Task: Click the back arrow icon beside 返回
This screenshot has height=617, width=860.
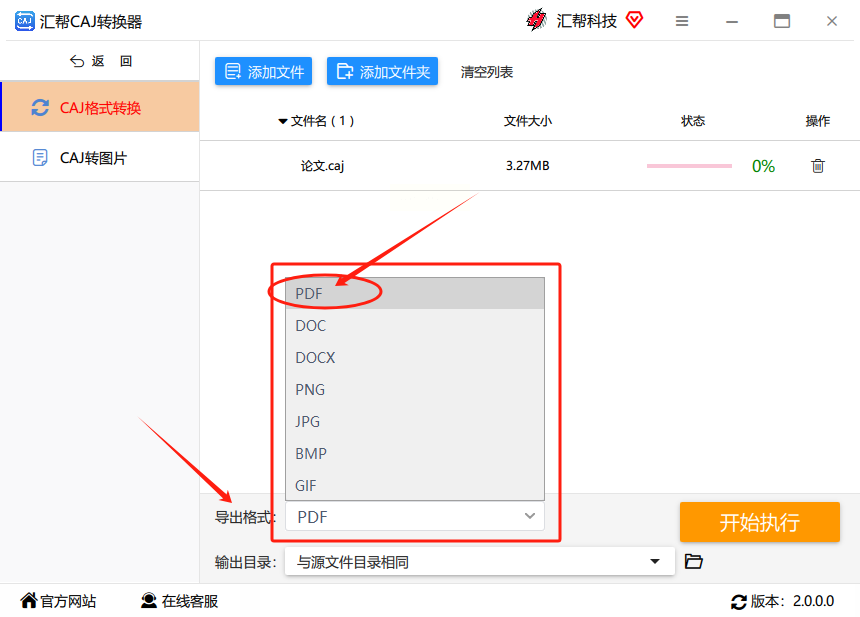Action: pos(77,61)
